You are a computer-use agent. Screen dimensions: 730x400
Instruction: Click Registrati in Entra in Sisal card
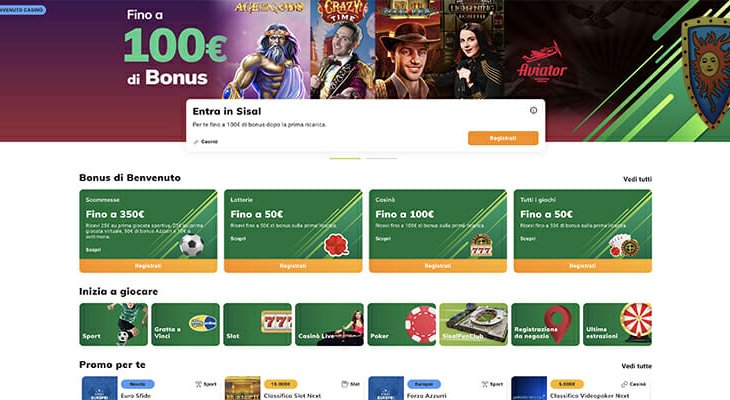click(x=503, y=138)
